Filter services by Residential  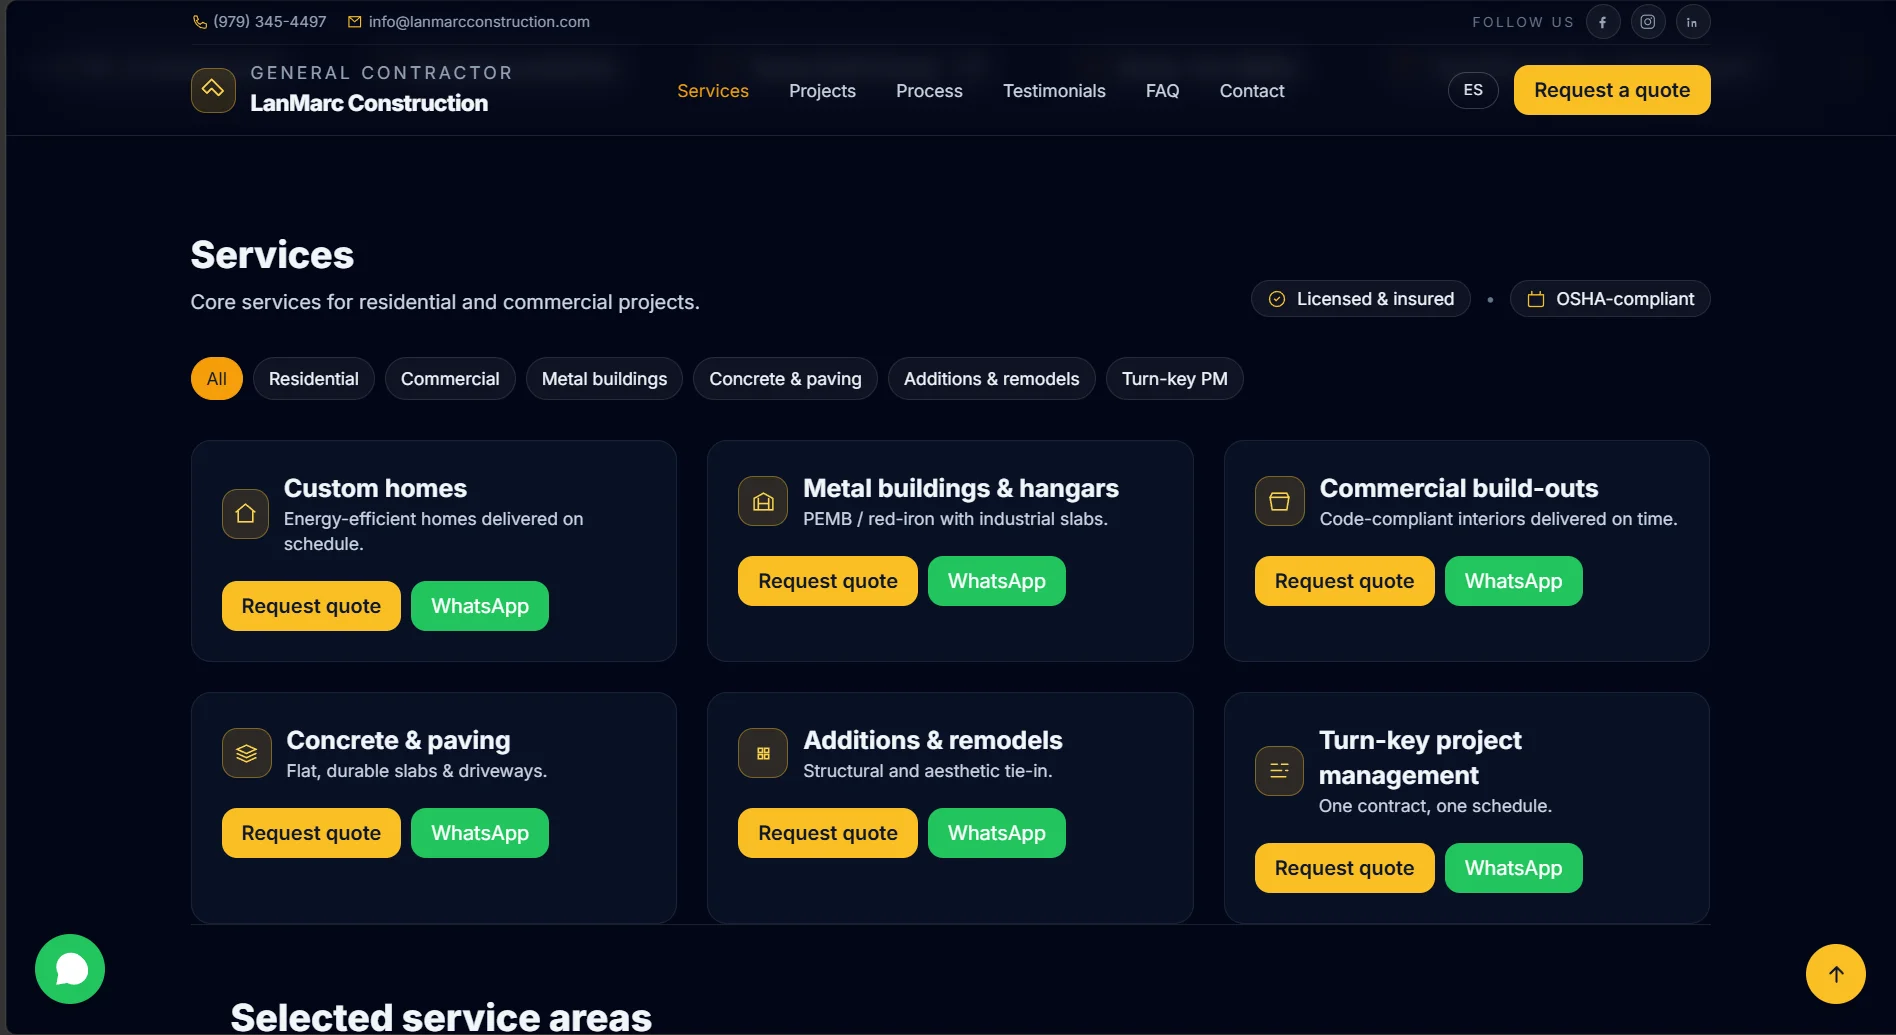[x=313, y=379]
